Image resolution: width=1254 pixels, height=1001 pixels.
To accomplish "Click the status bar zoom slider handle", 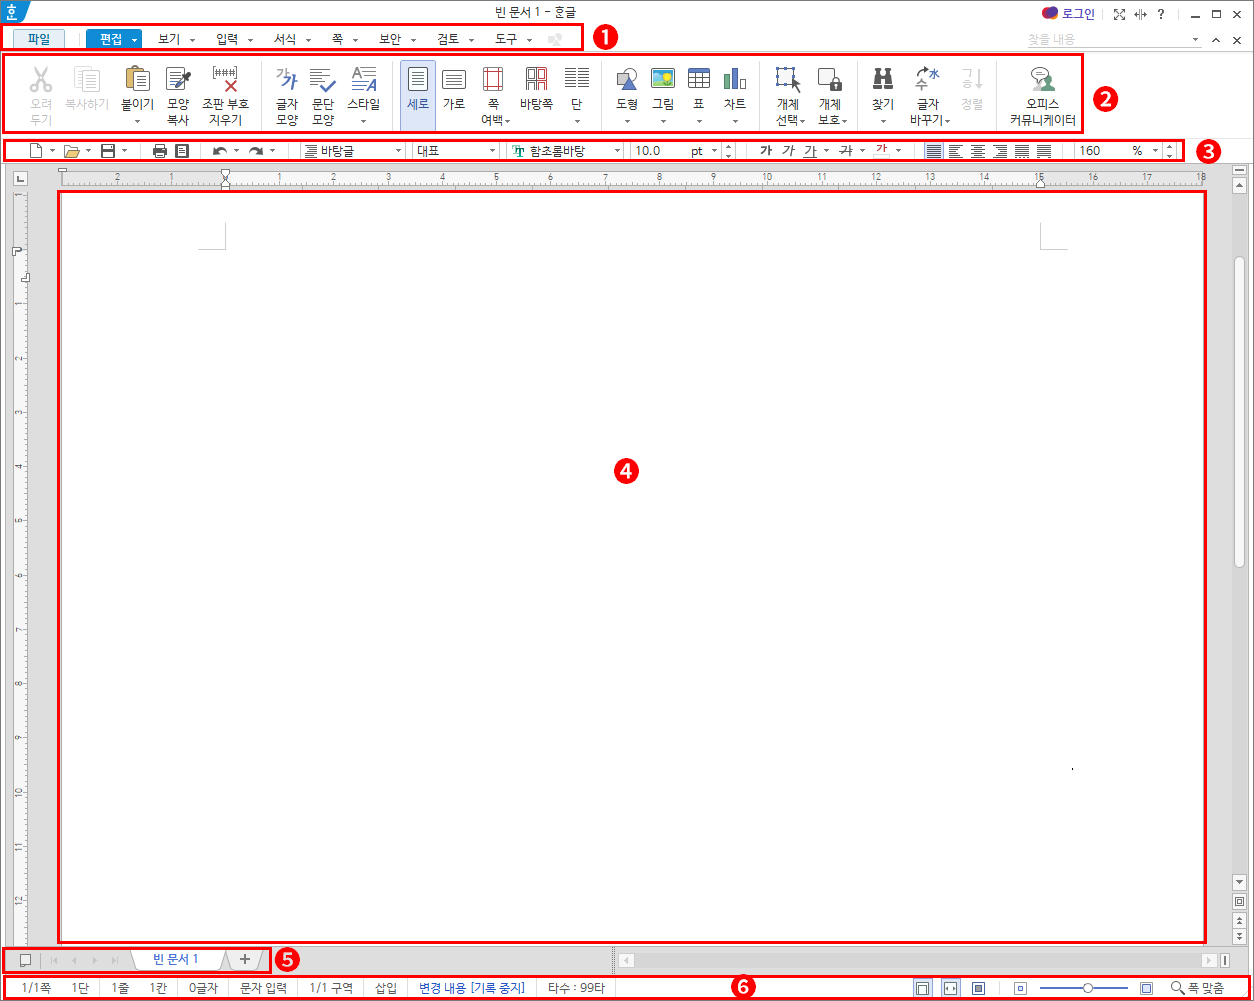I will point(1087,988).
